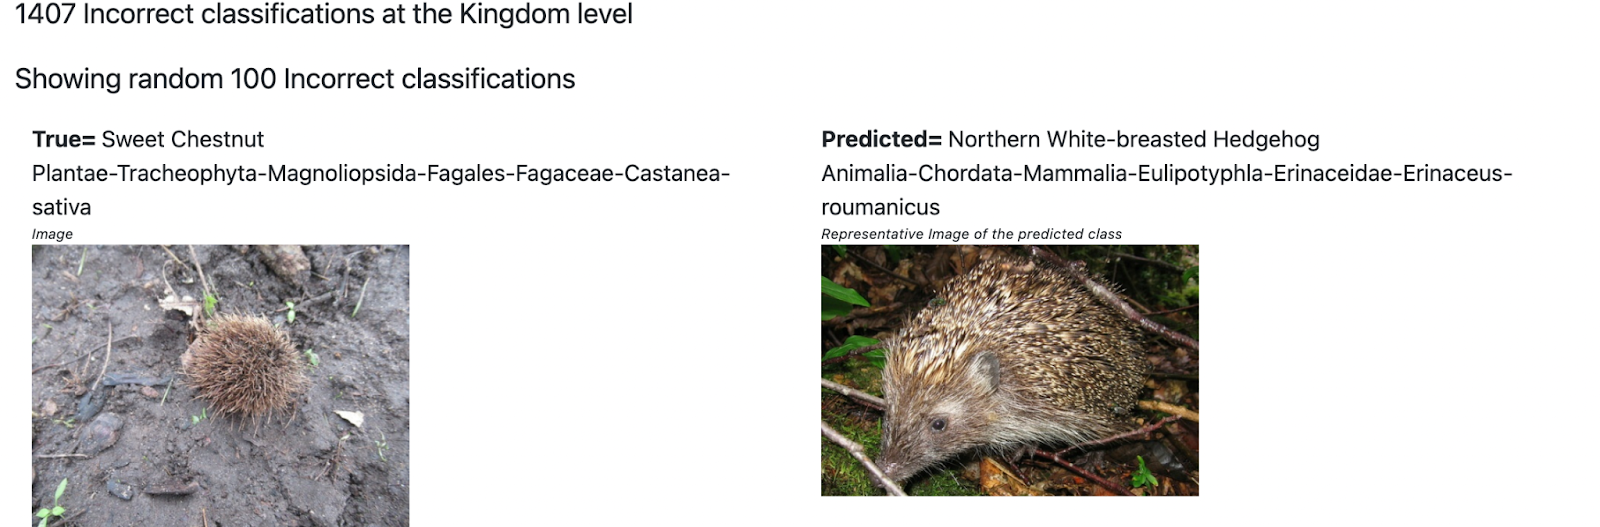This screenshot has height=527, width=1600.
Task: Click the word "roumanicus"
Action: coord(881,207)
